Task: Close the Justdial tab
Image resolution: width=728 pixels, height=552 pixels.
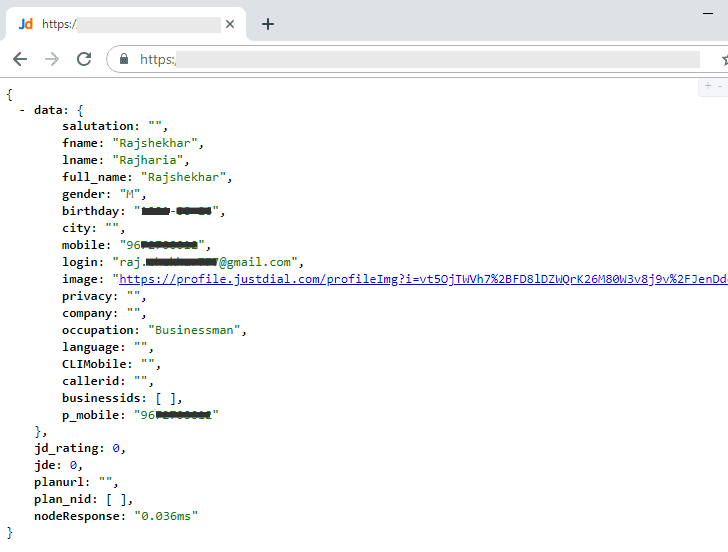Action: pyautogui.click(x=232, y=24)
